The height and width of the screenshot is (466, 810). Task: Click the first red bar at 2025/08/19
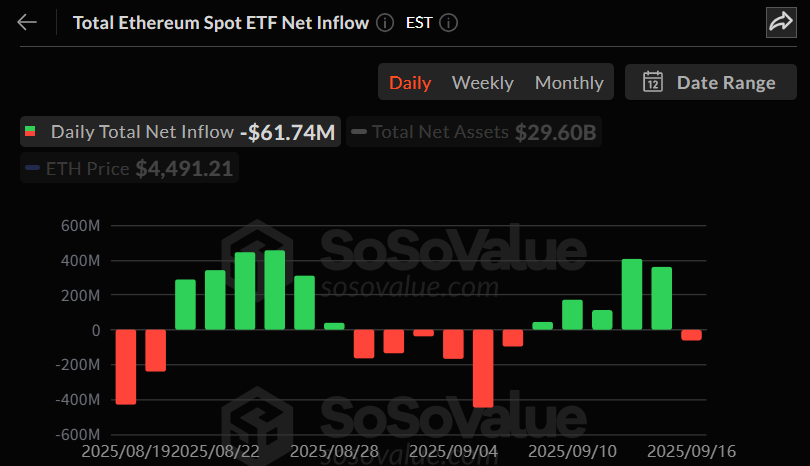pos(126,367)
